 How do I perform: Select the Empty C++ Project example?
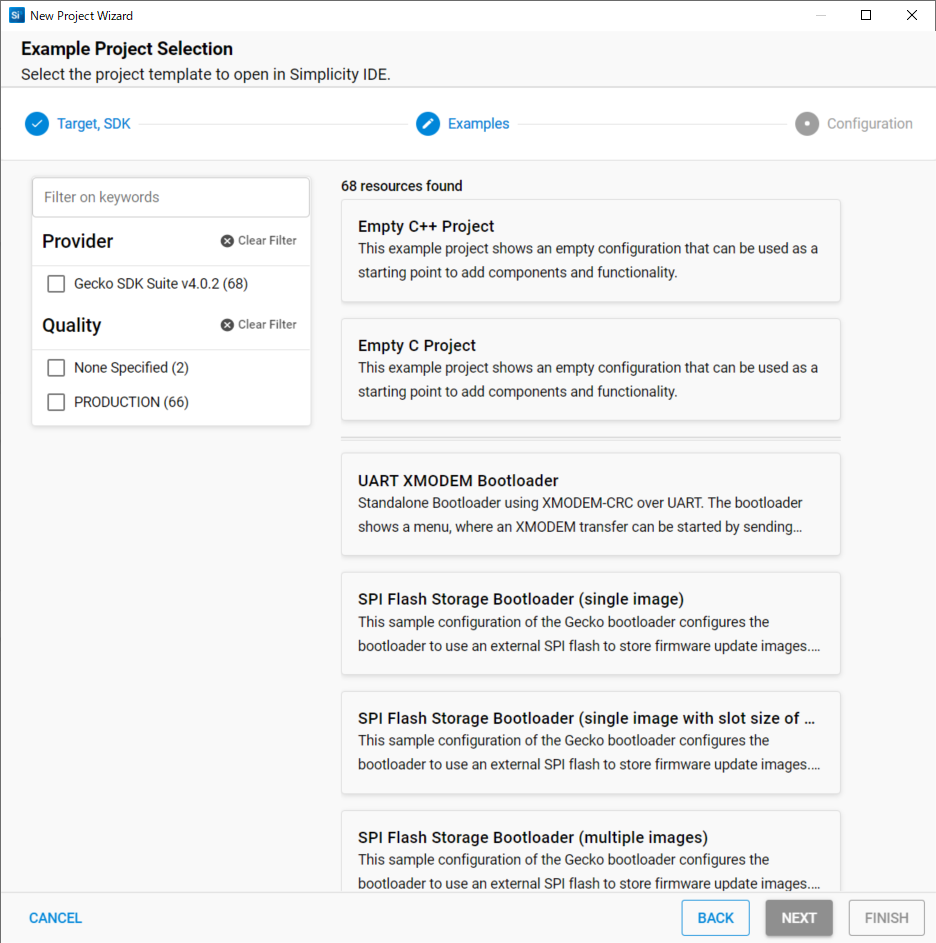(591, 251)
